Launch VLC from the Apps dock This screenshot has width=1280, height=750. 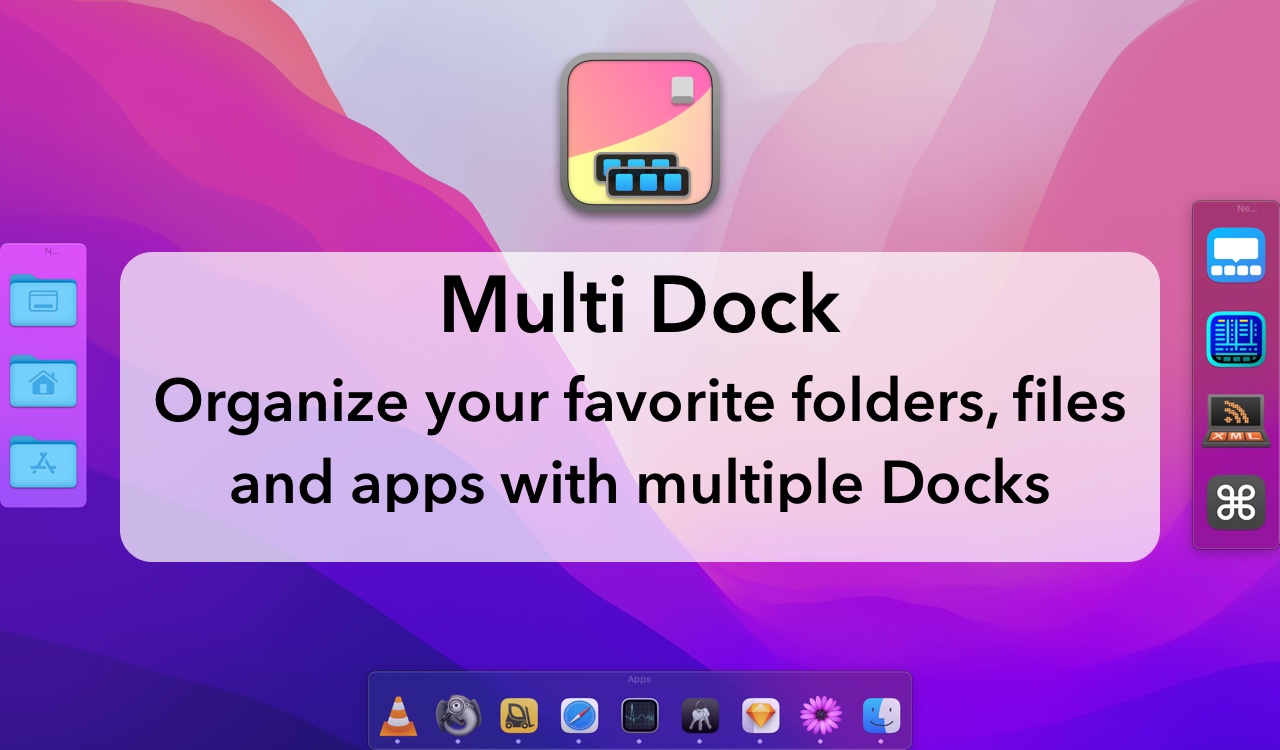pos(400,716)
